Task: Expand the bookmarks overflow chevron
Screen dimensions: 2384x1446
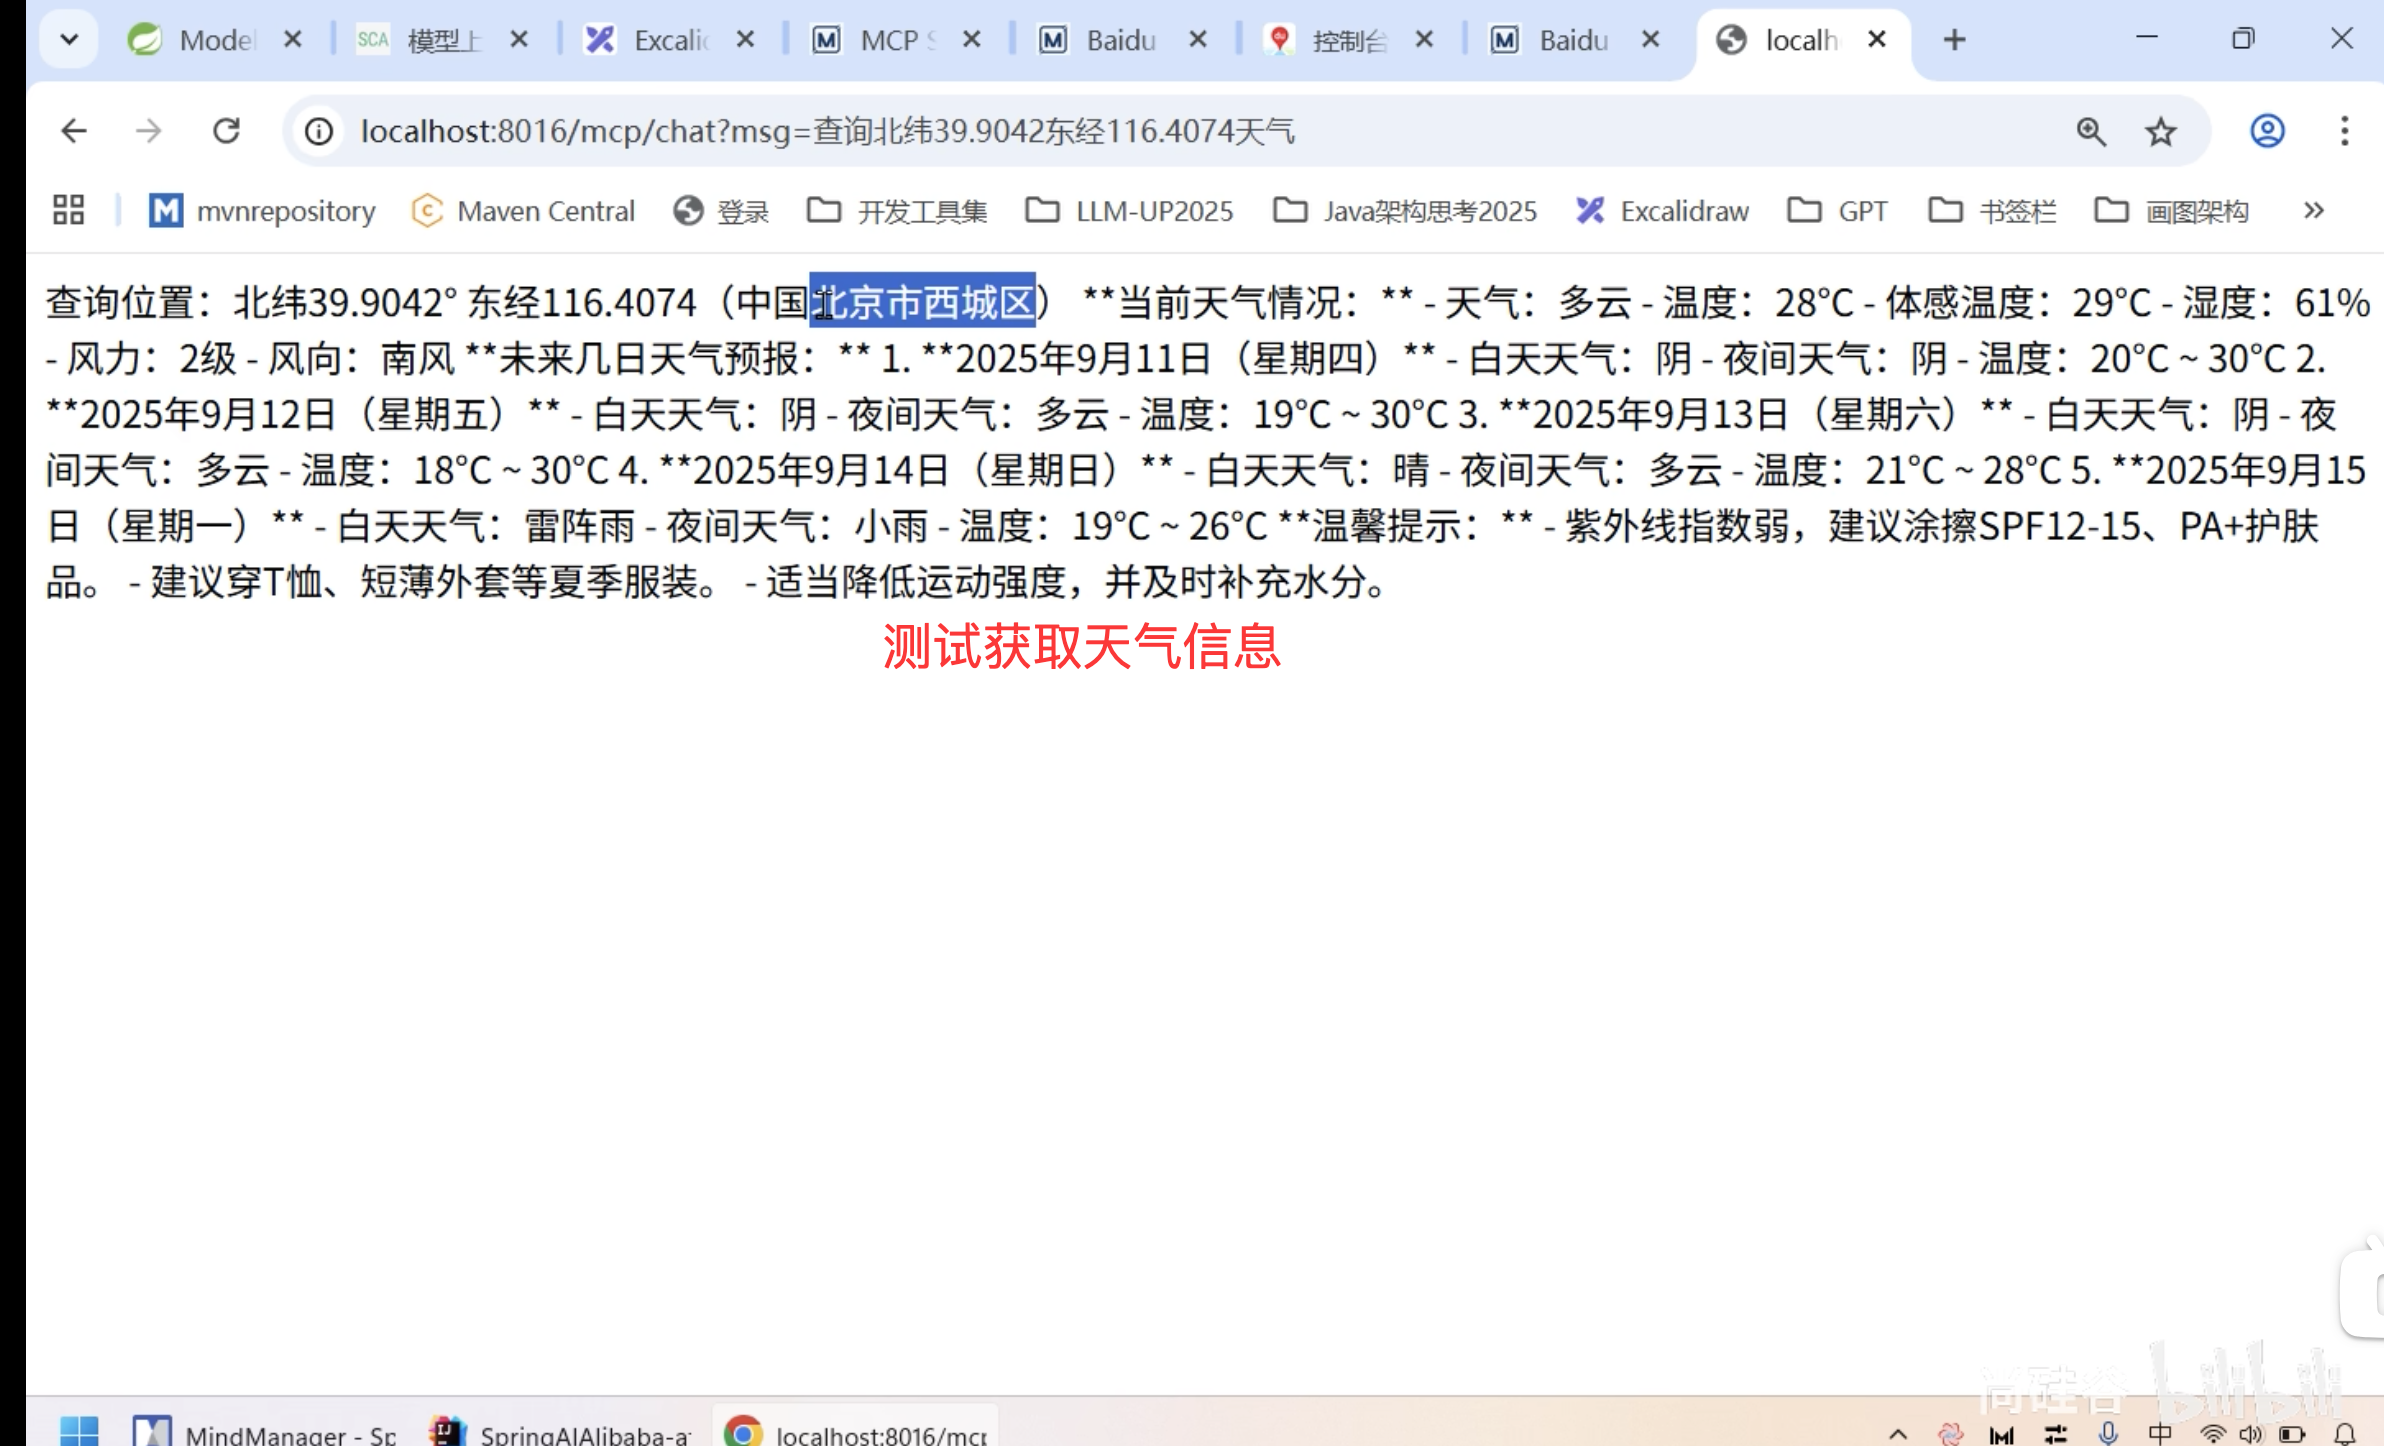Action: [2313, 210]
